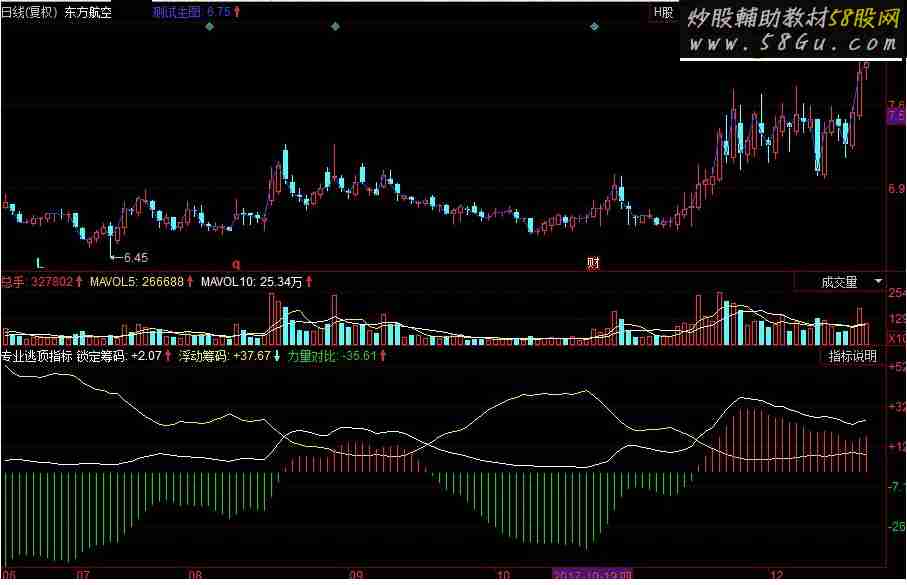Open the 成交量 indicator dropdown
This screenshot has height=585, width=907.
click(840, 282)
